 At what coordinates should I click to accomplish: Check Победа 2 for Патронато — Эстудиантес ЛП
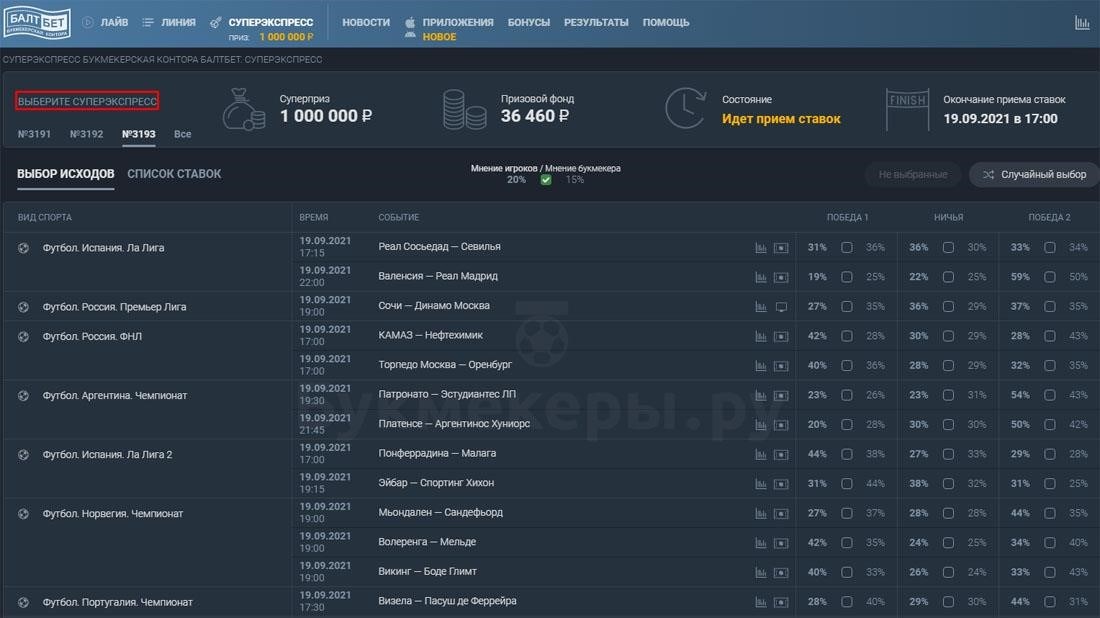[x=1049, y=395]
